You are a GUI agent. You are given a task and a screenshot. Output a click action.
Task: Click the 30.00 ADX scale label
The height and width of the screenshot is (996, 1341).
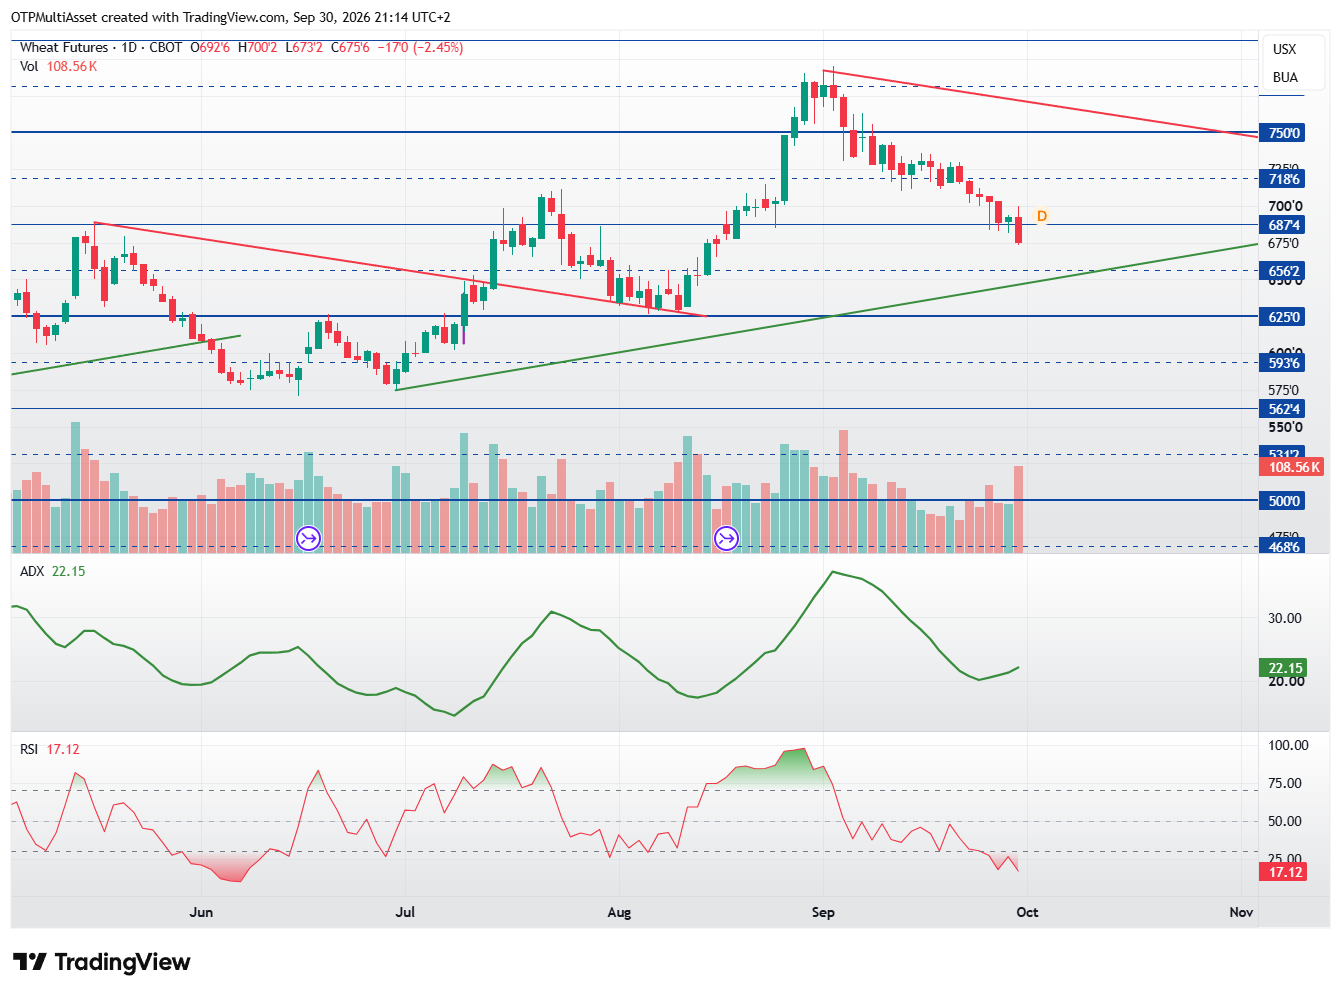click(x=1285, y=618)
